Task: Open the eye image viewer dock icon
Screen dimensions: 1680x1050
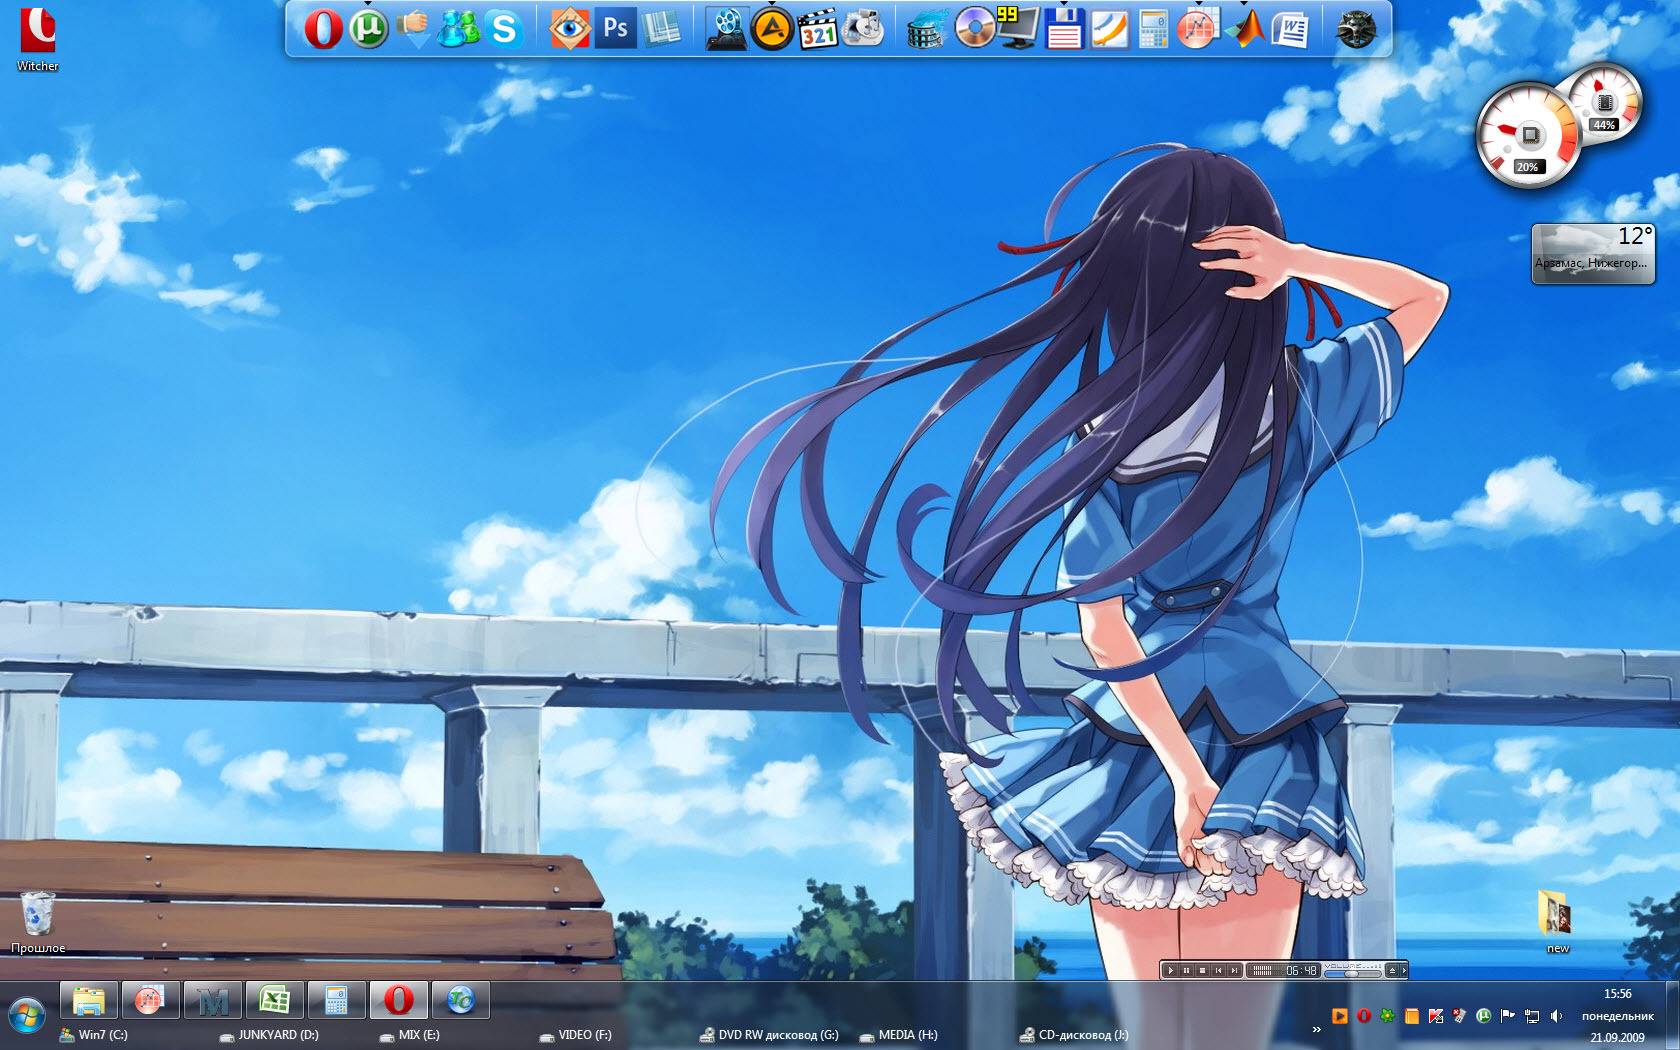Action: [x=570, y=29]
